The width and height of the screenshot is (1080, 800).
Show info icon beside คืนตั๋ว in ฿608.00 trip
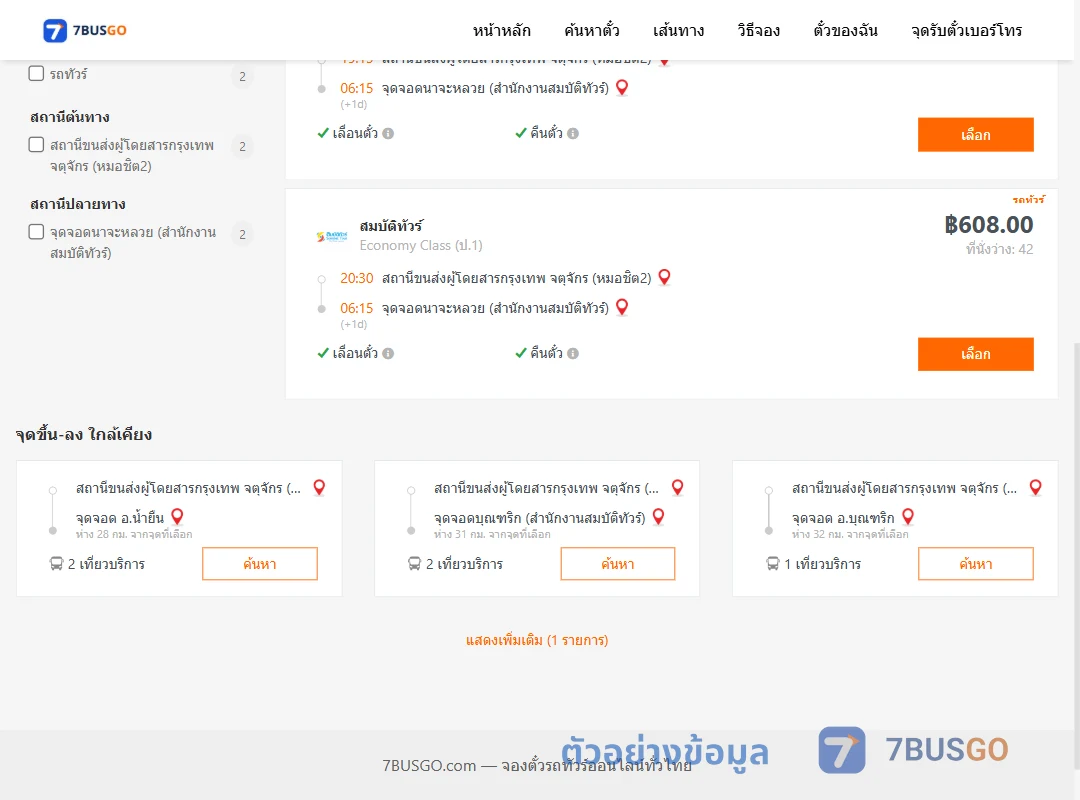tap(573, 353)
